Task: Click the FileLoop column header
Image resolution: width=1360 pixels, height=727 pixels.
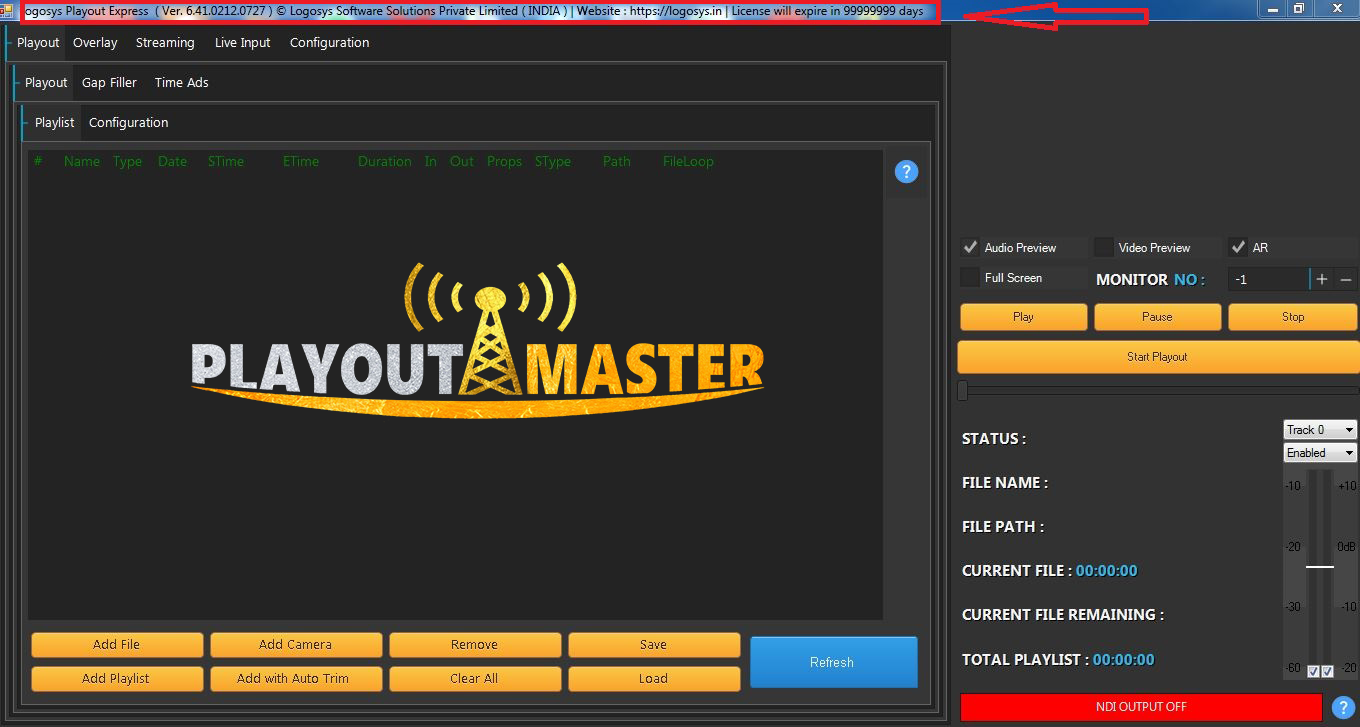Action: click(688, 162)
